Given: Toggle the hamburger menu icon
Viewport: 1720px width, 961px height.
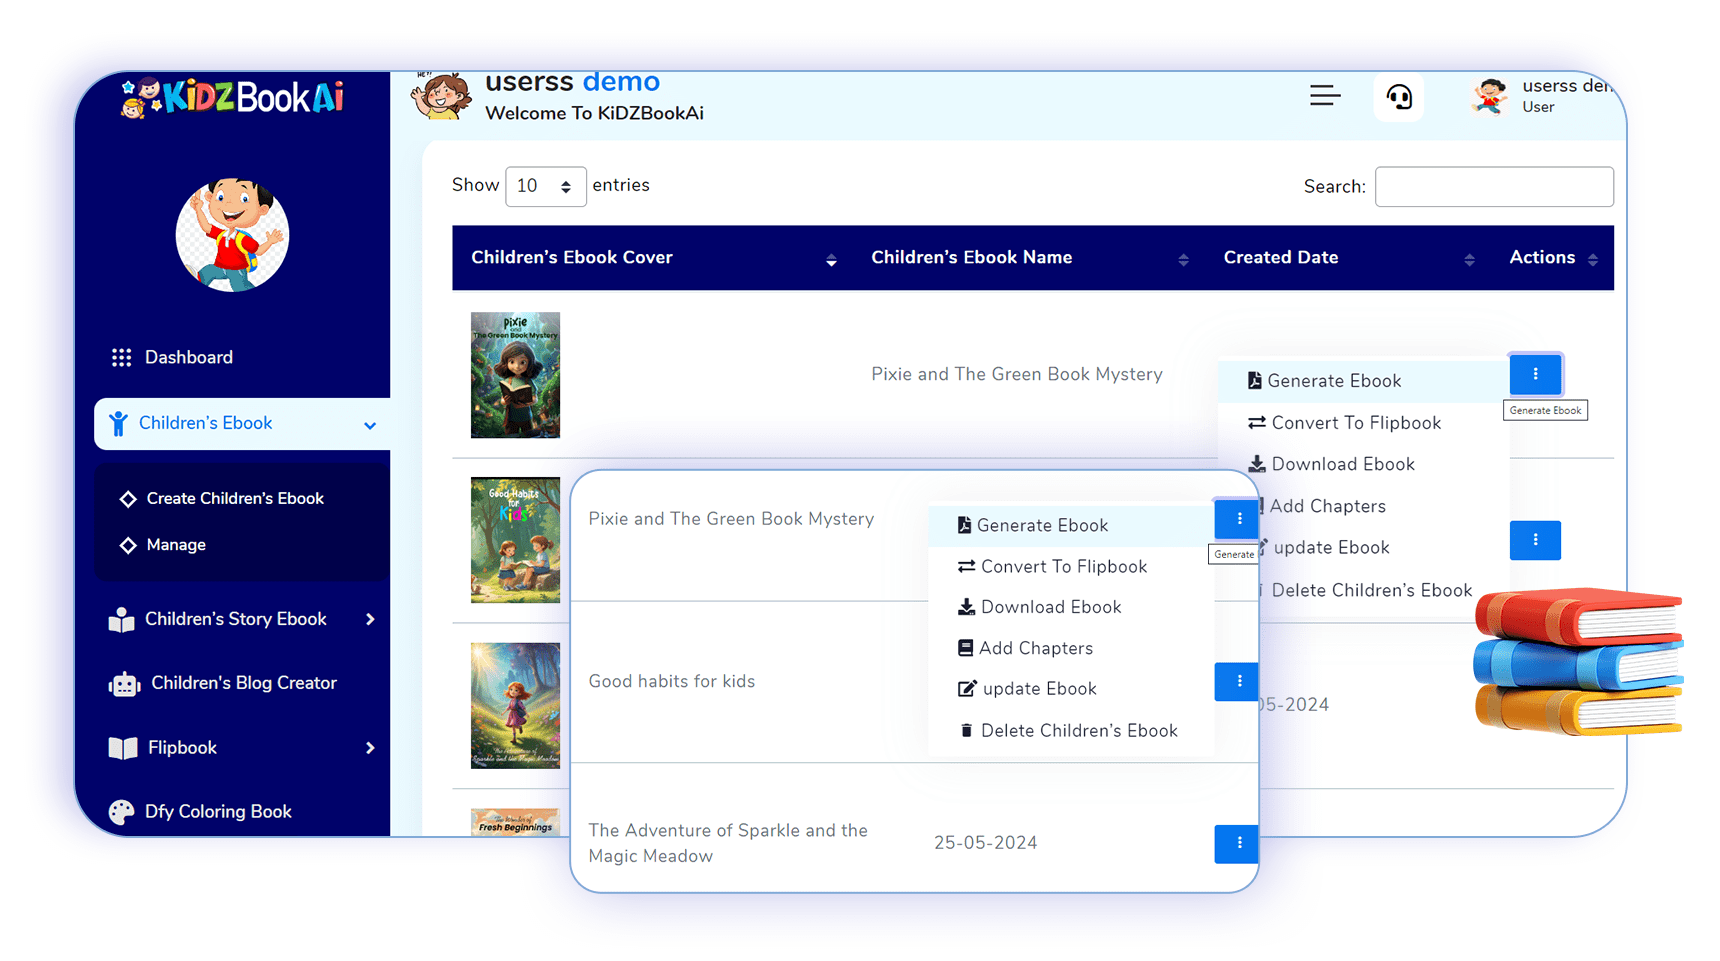Looking at the screenshot, I should [x=1325, y=96].
